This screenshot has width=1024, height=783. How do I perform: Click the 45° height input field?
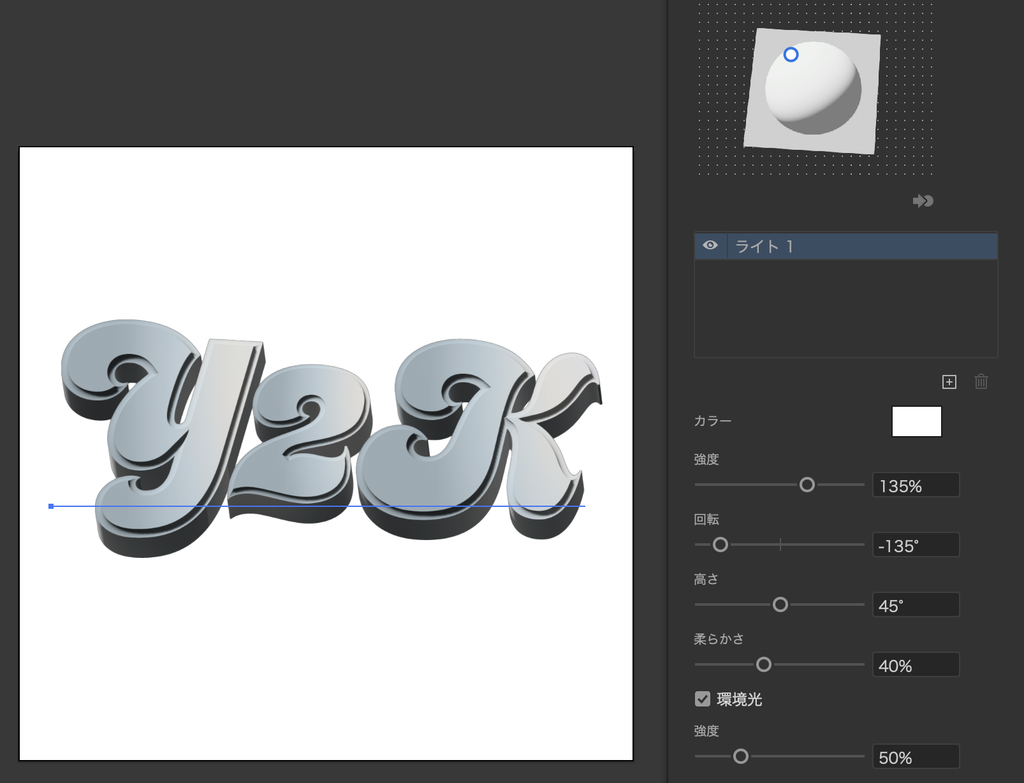(916, 605)
